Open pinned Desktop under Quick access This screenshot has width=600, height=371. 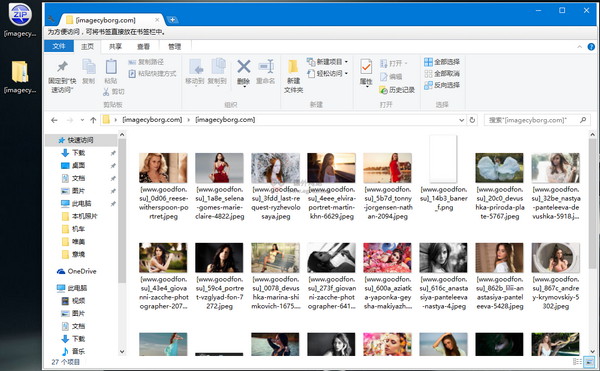pos(78,165)
